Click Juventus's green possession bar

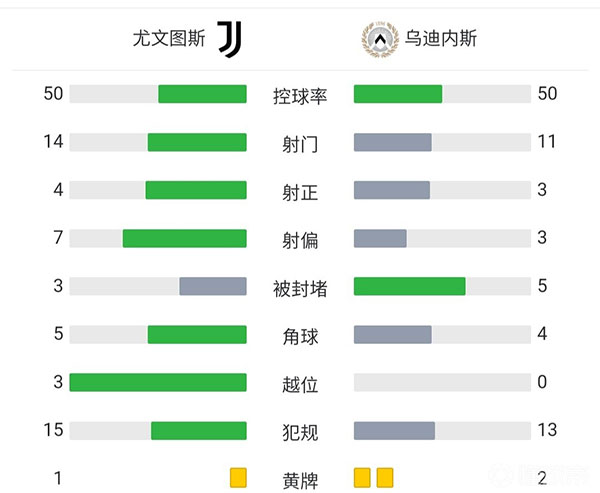coord(202,94)
